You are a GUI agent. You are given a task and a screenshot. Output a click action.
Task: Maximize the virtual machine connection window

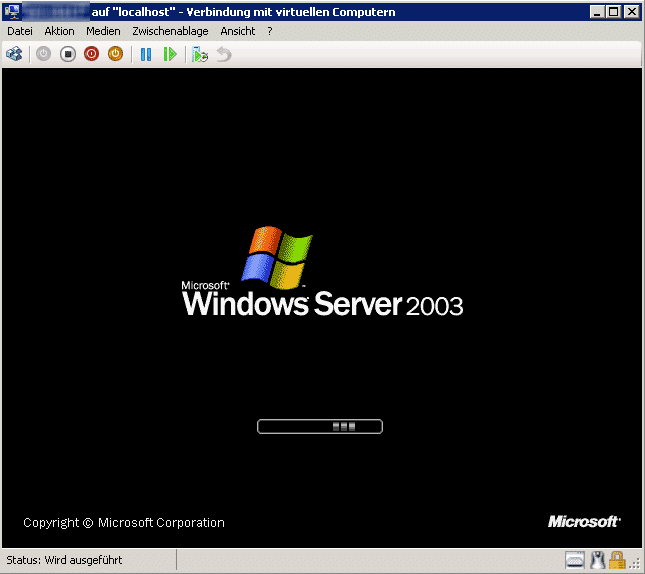(x=614, y=12)
